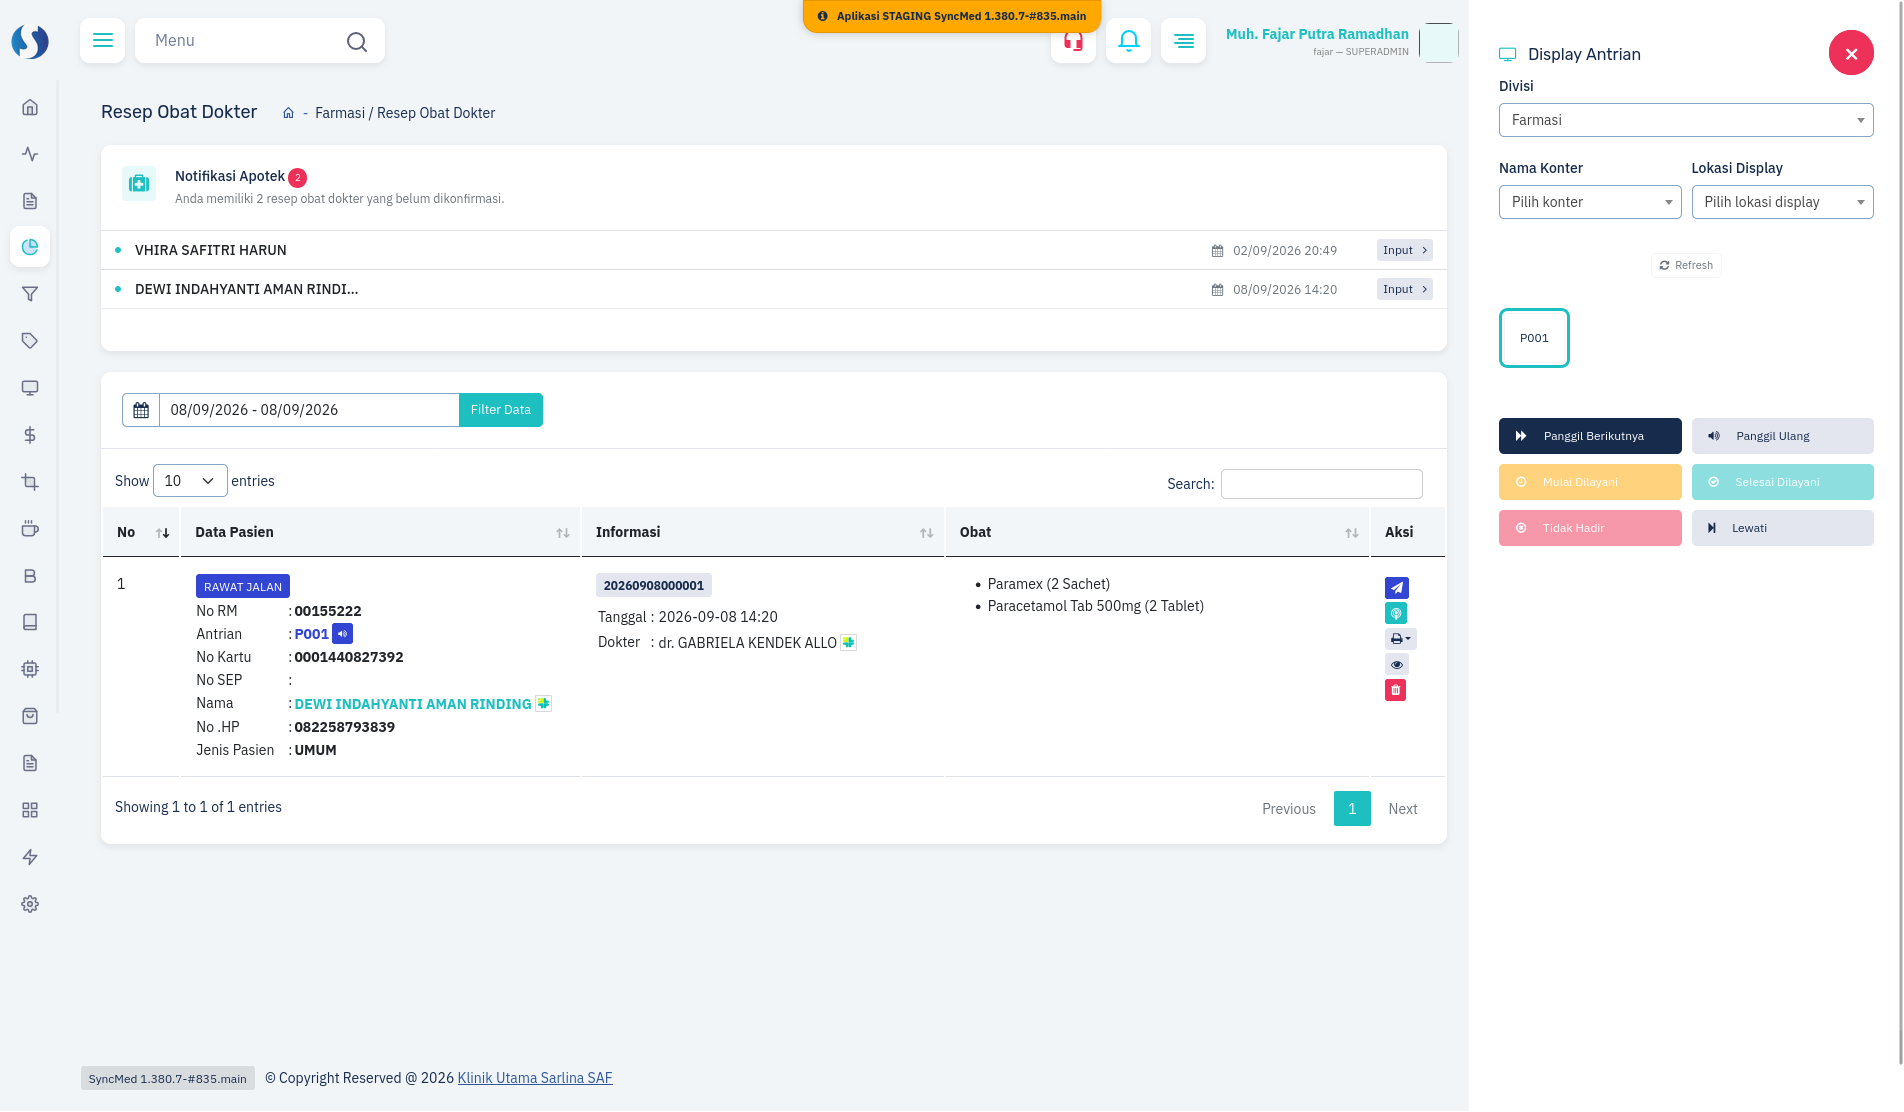Open the activity pulse sidebar icon
The image size is (1904, 1112).
(x=30, y=154)
